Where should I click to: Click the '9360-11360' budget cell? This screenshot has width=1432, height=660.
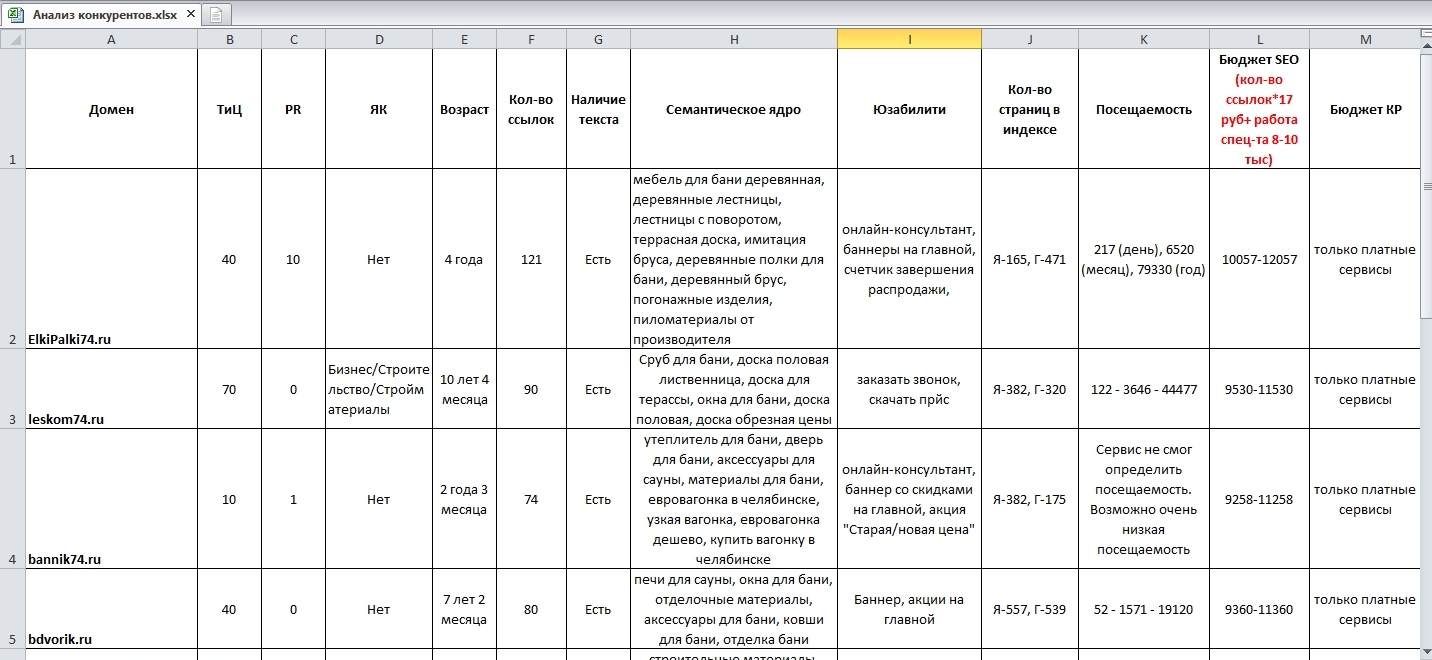click(x=1259, y=609)
